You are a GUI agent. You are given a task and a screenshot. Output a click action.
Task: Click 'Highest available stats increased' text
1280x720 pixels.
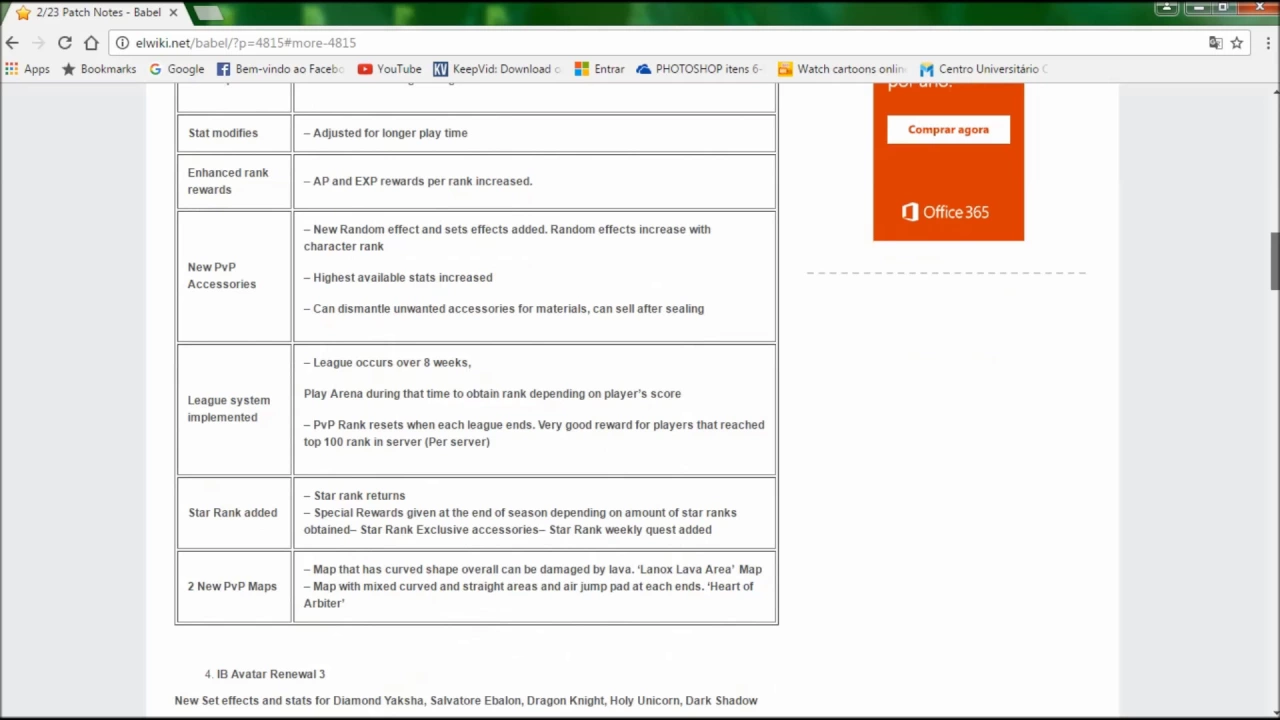click(402, 277)
